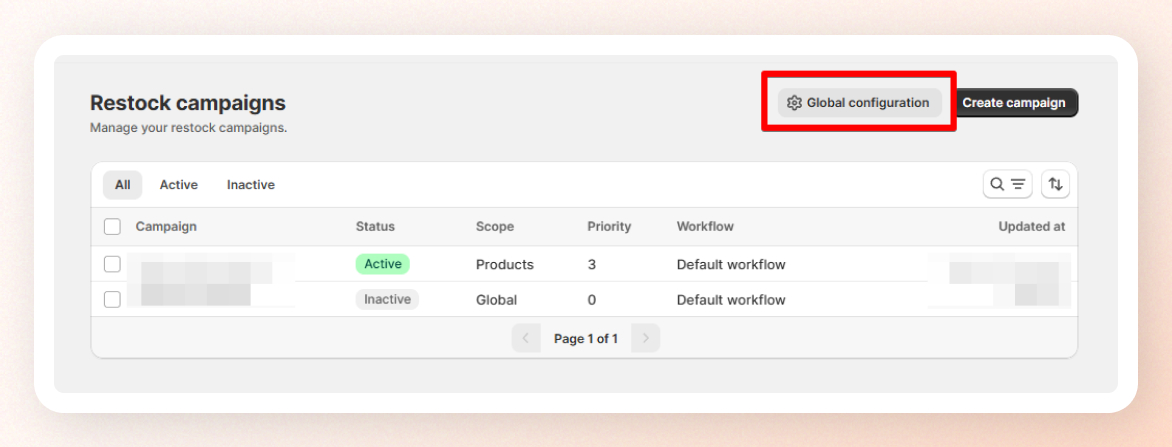Click the Status column header
The width and height of the screenshot is (1172, 447).
[375, 227]
